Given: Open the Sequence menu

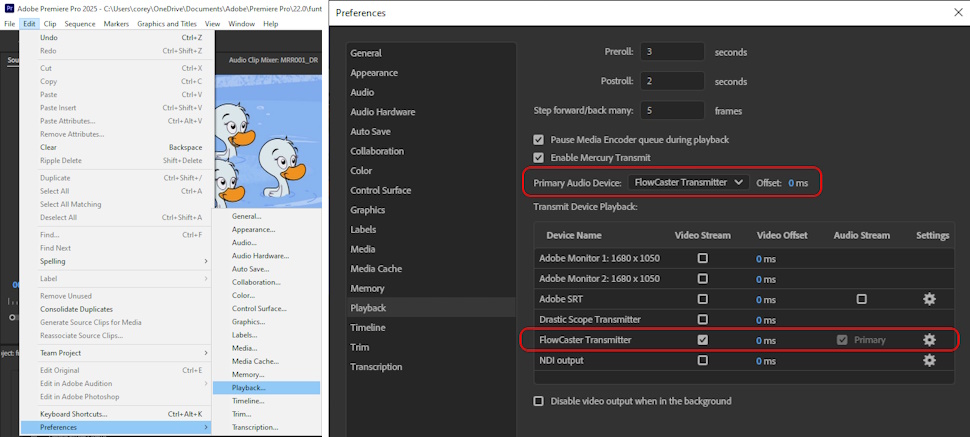Looking at the screenshot, I should point(80,24).
